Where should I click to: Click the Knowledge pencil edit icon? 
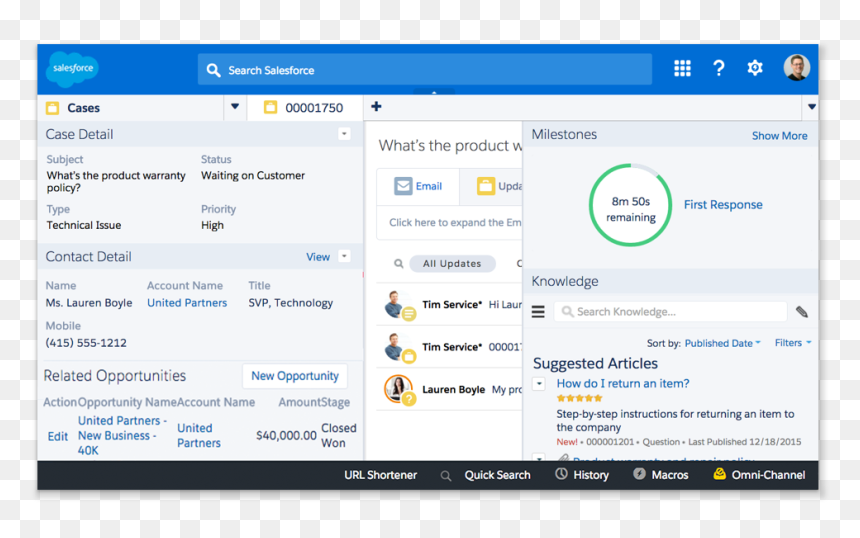802,312
